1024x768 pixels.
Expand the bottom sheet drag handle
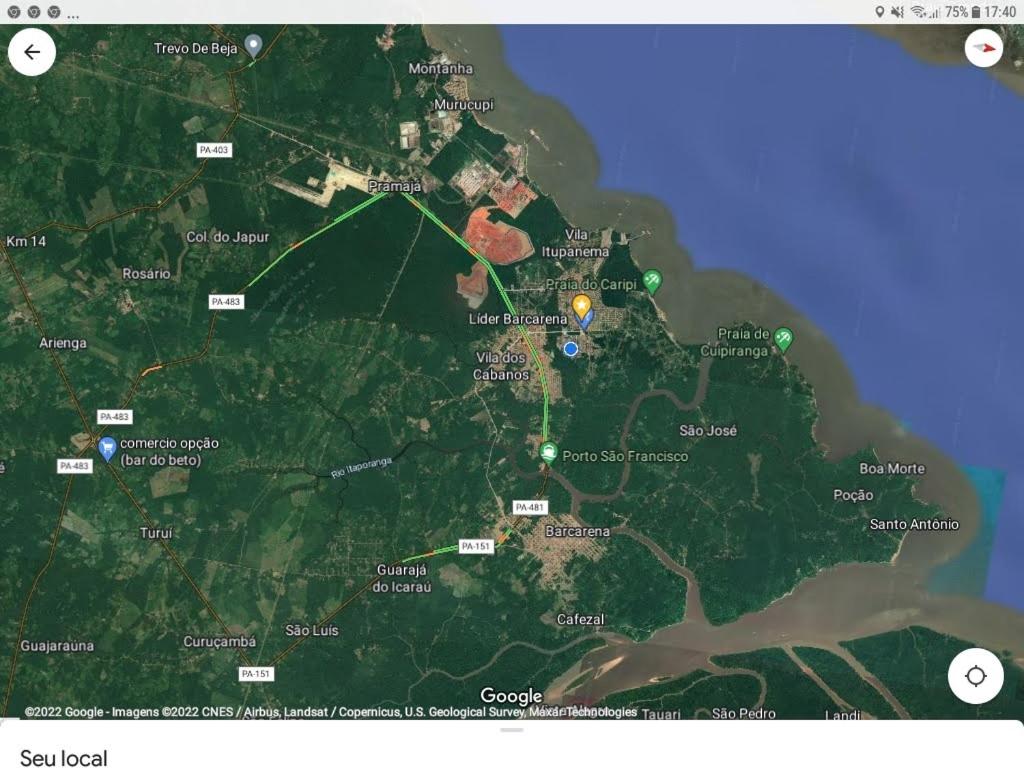click(512, 730)
